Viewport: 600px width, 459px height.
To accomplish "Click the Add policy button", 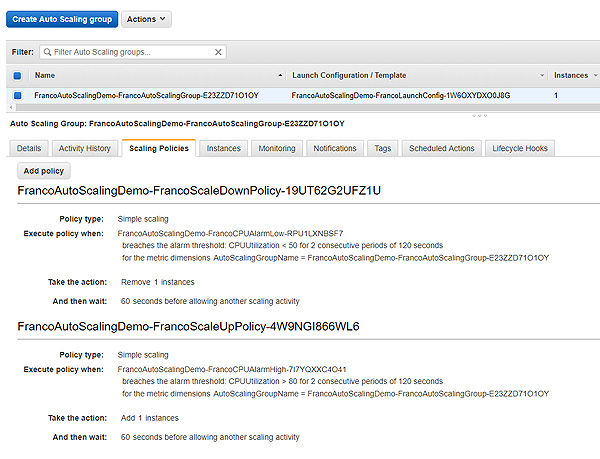I will coord(44,171).
